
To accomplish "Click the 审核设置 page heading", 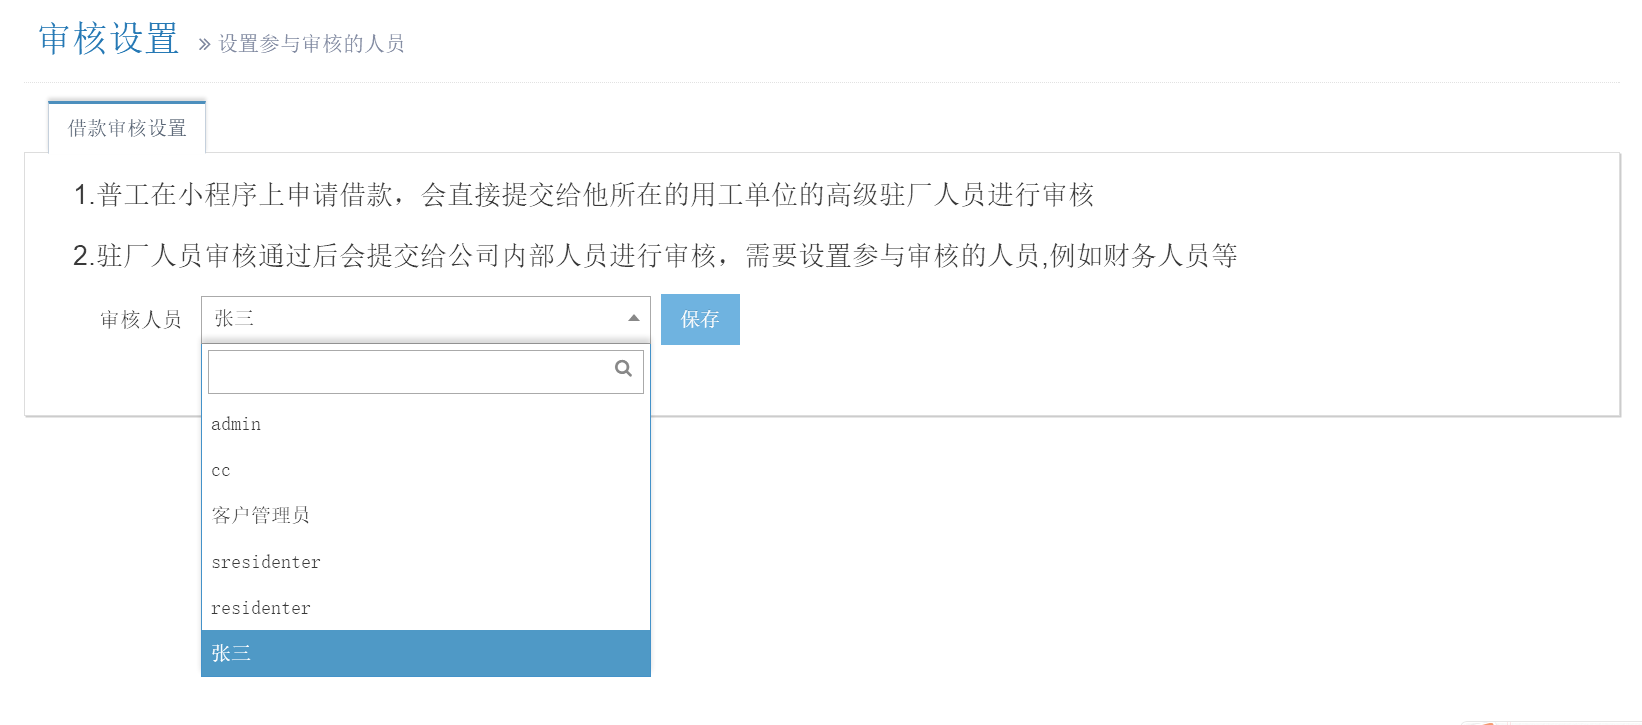I will [x=109, y=39].
